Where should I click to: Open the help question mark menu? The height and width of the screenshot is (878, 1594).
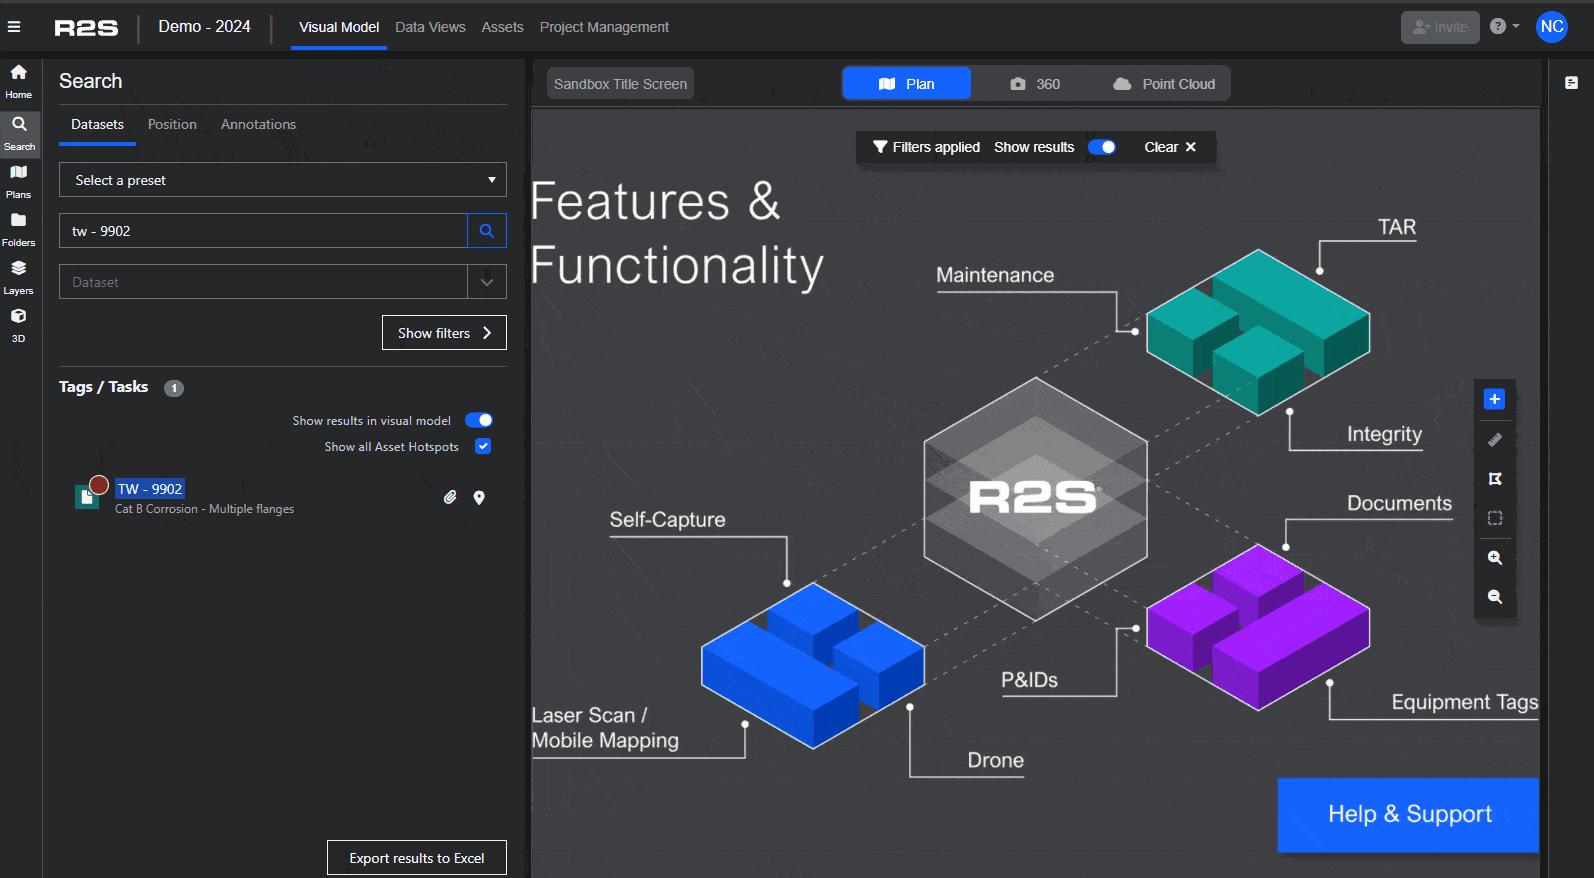1504,27
